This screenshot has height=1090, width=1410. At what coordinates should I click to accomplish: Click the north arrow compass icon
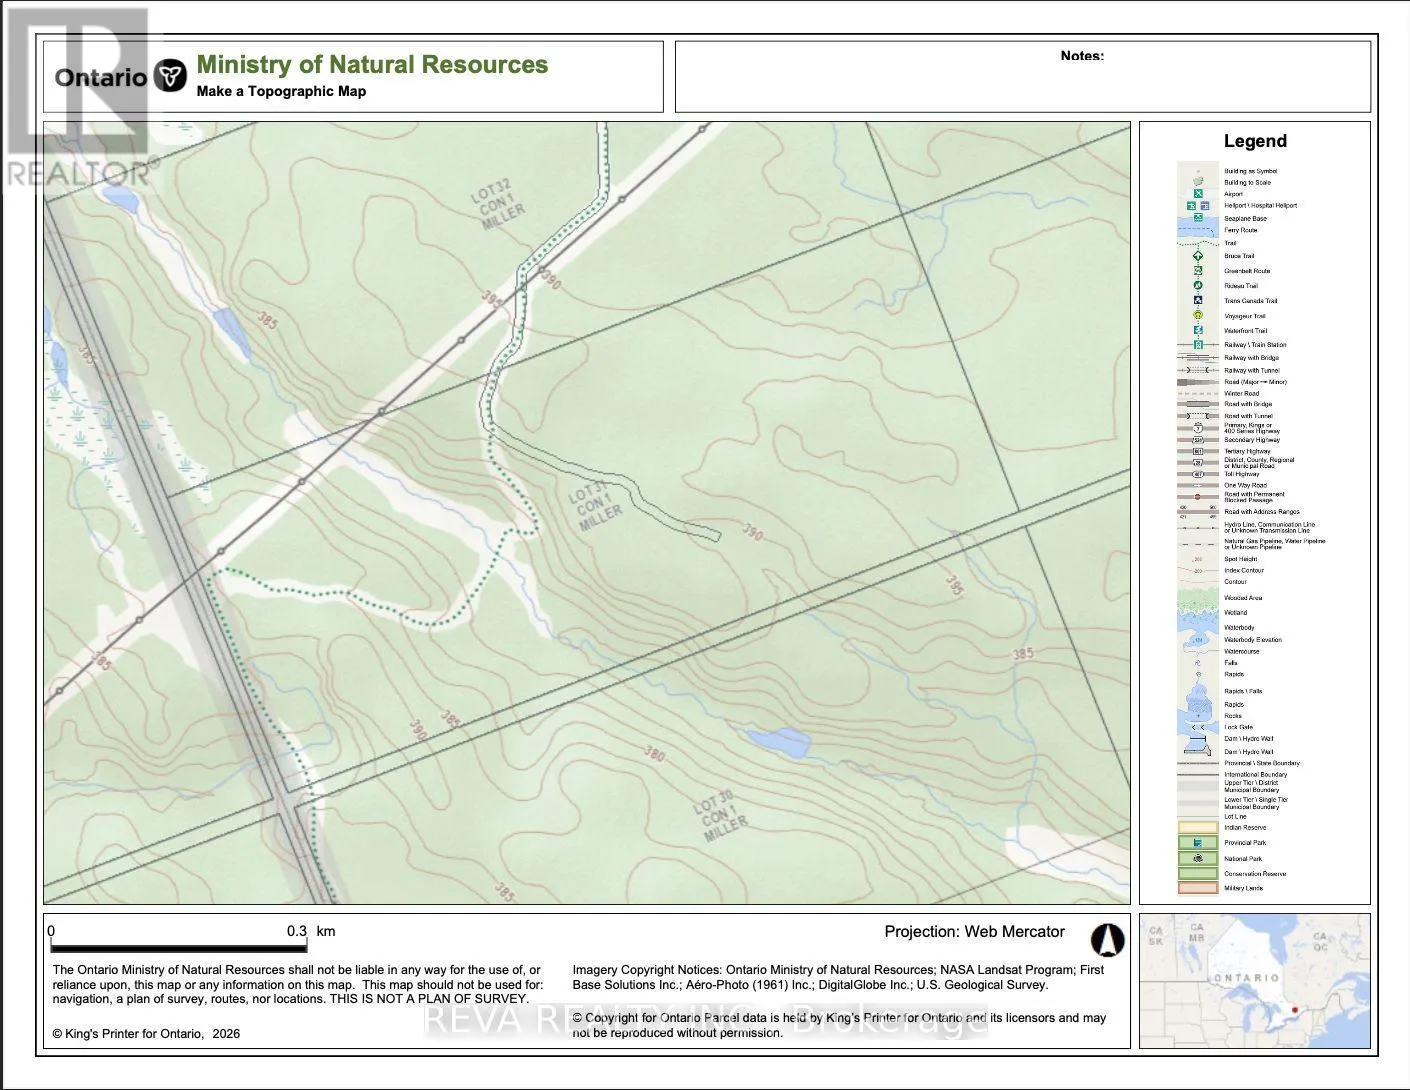click(1106, 940)
